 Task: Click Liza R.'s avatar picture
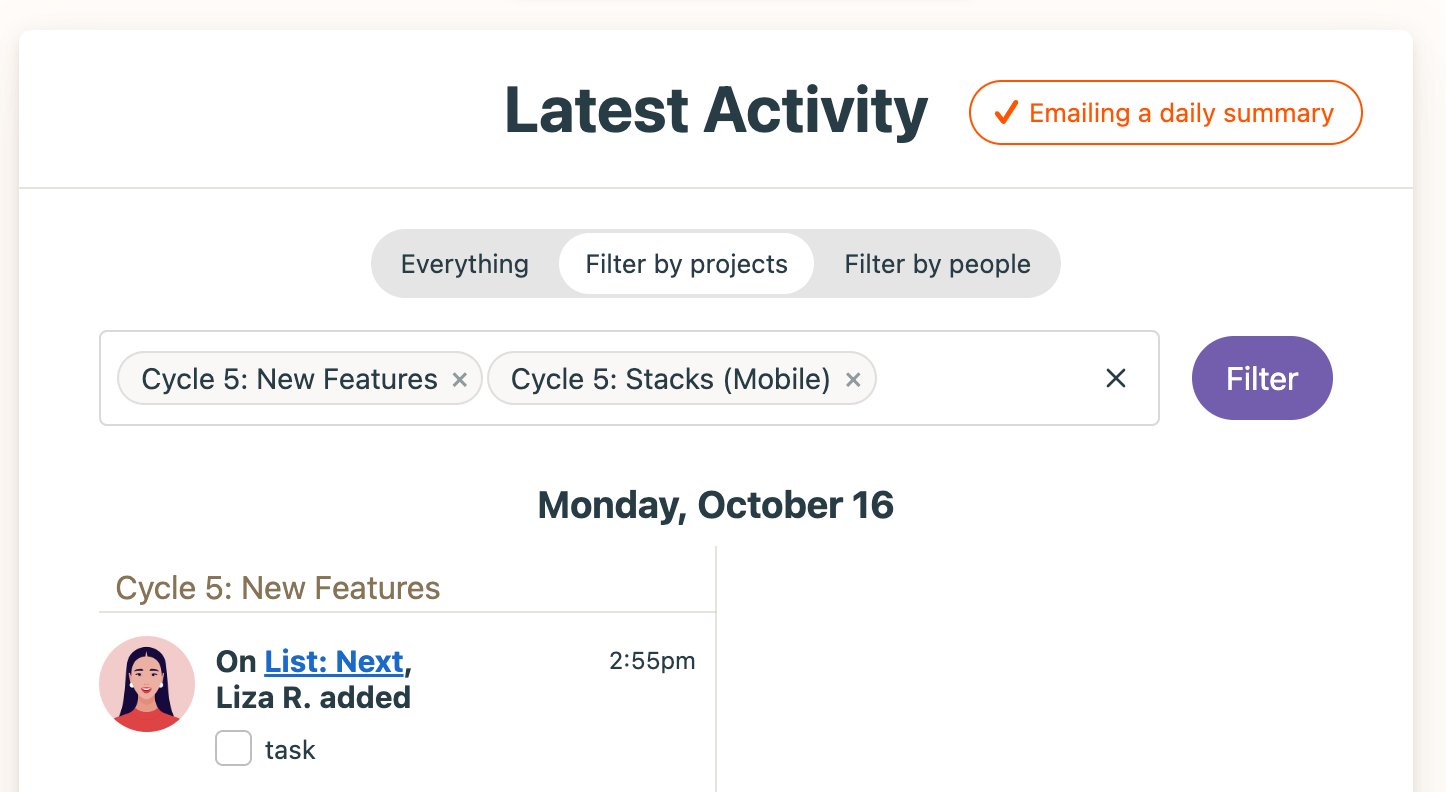147,684
